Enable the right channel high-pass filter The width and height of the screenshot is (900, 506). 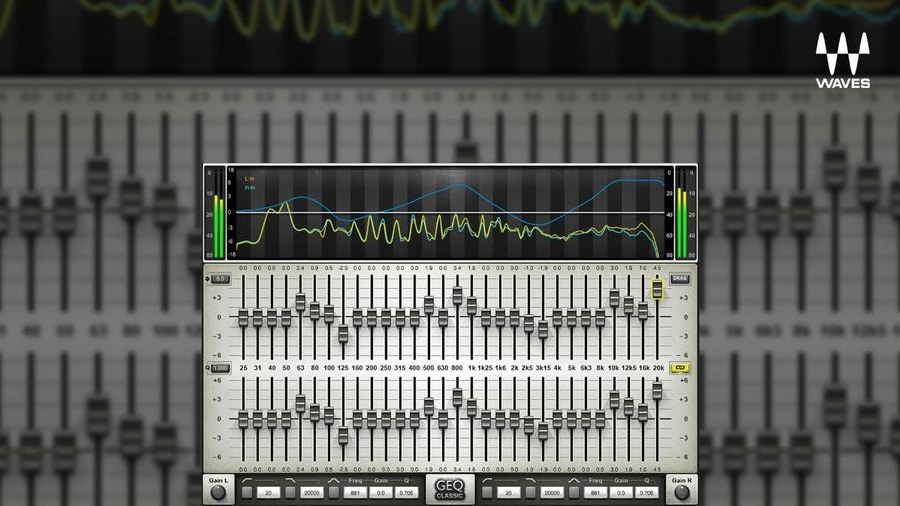tap(487, 492)
